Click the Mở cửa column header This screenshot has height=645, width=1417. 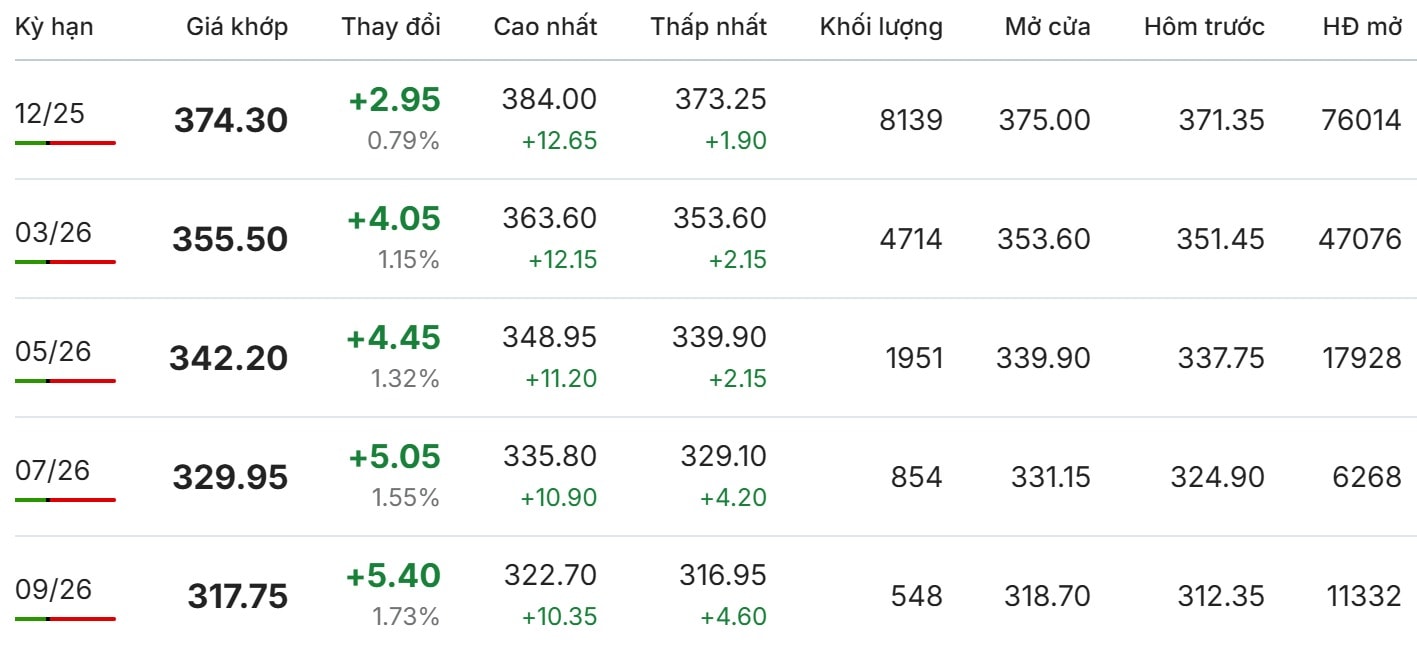coord(1047,27)
